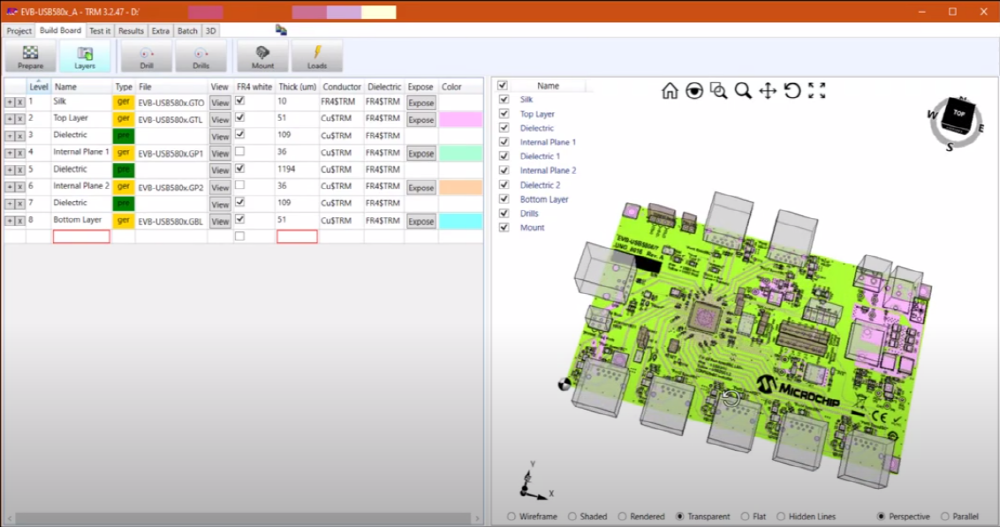Sort table by Level column header
Screen dimensions: 1000x527
(38, 87)
